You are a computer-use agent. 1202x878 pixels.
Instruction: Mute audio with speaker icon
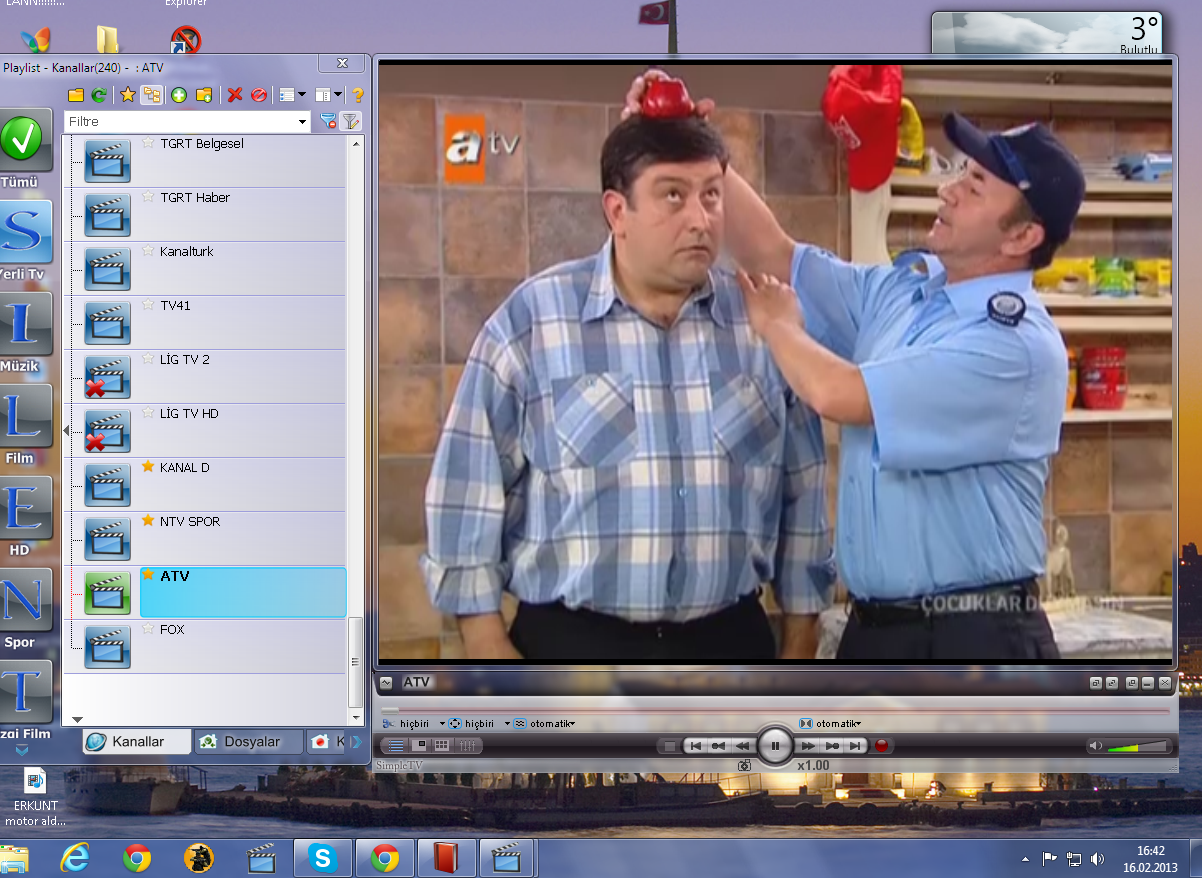pyautogui.click(x=1095, y=746)
